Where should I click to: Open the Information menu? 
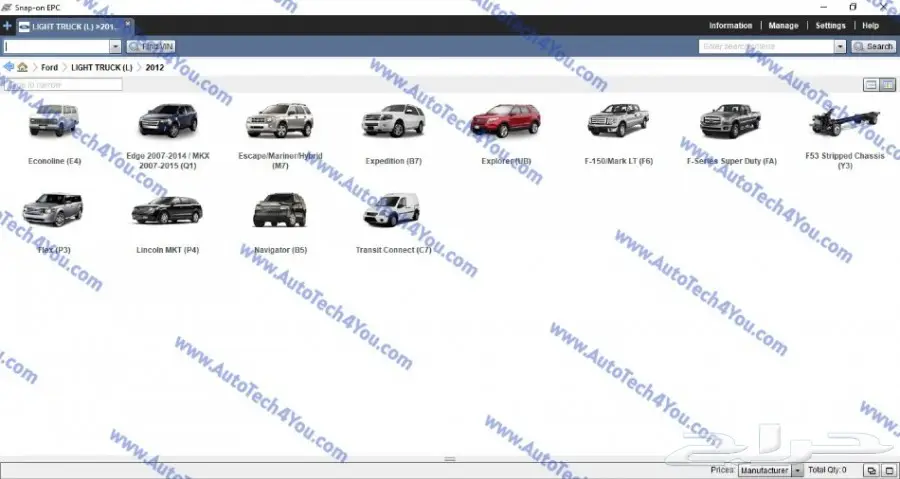(x=730, y=26)
